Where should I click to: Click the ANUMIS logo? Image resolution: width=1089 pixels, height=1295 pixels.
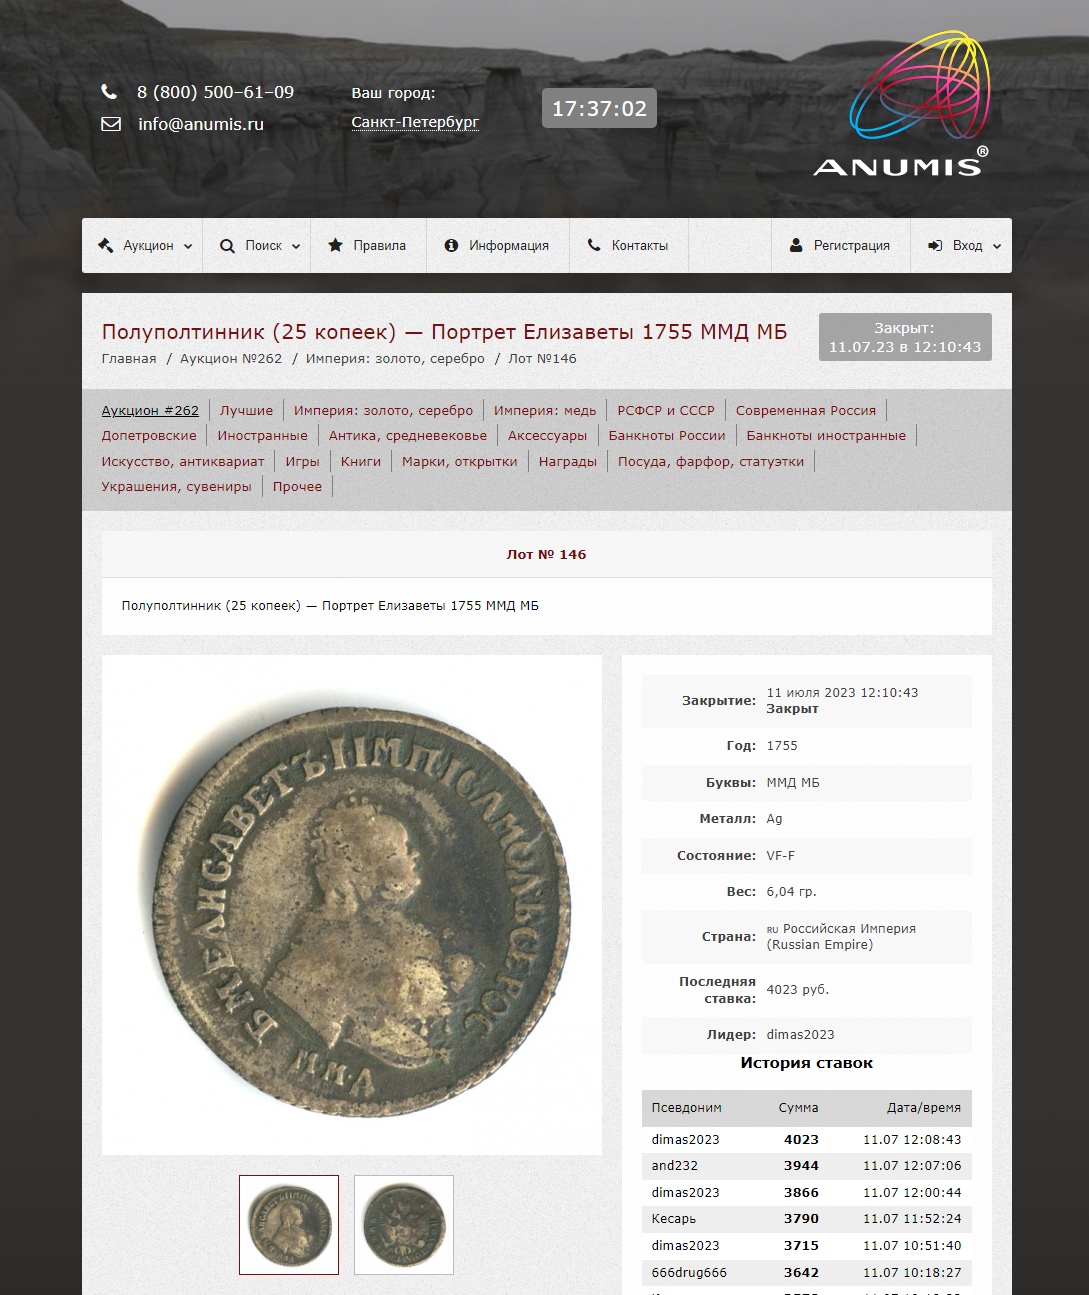coord(902,104)
